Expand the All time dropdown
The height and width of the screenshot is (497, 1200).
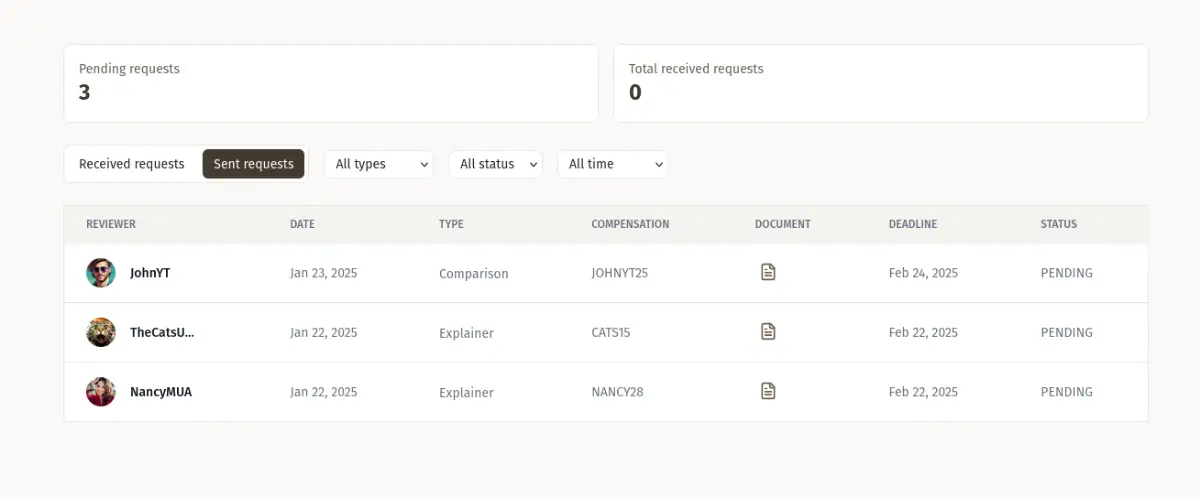[x=612, y=164]
